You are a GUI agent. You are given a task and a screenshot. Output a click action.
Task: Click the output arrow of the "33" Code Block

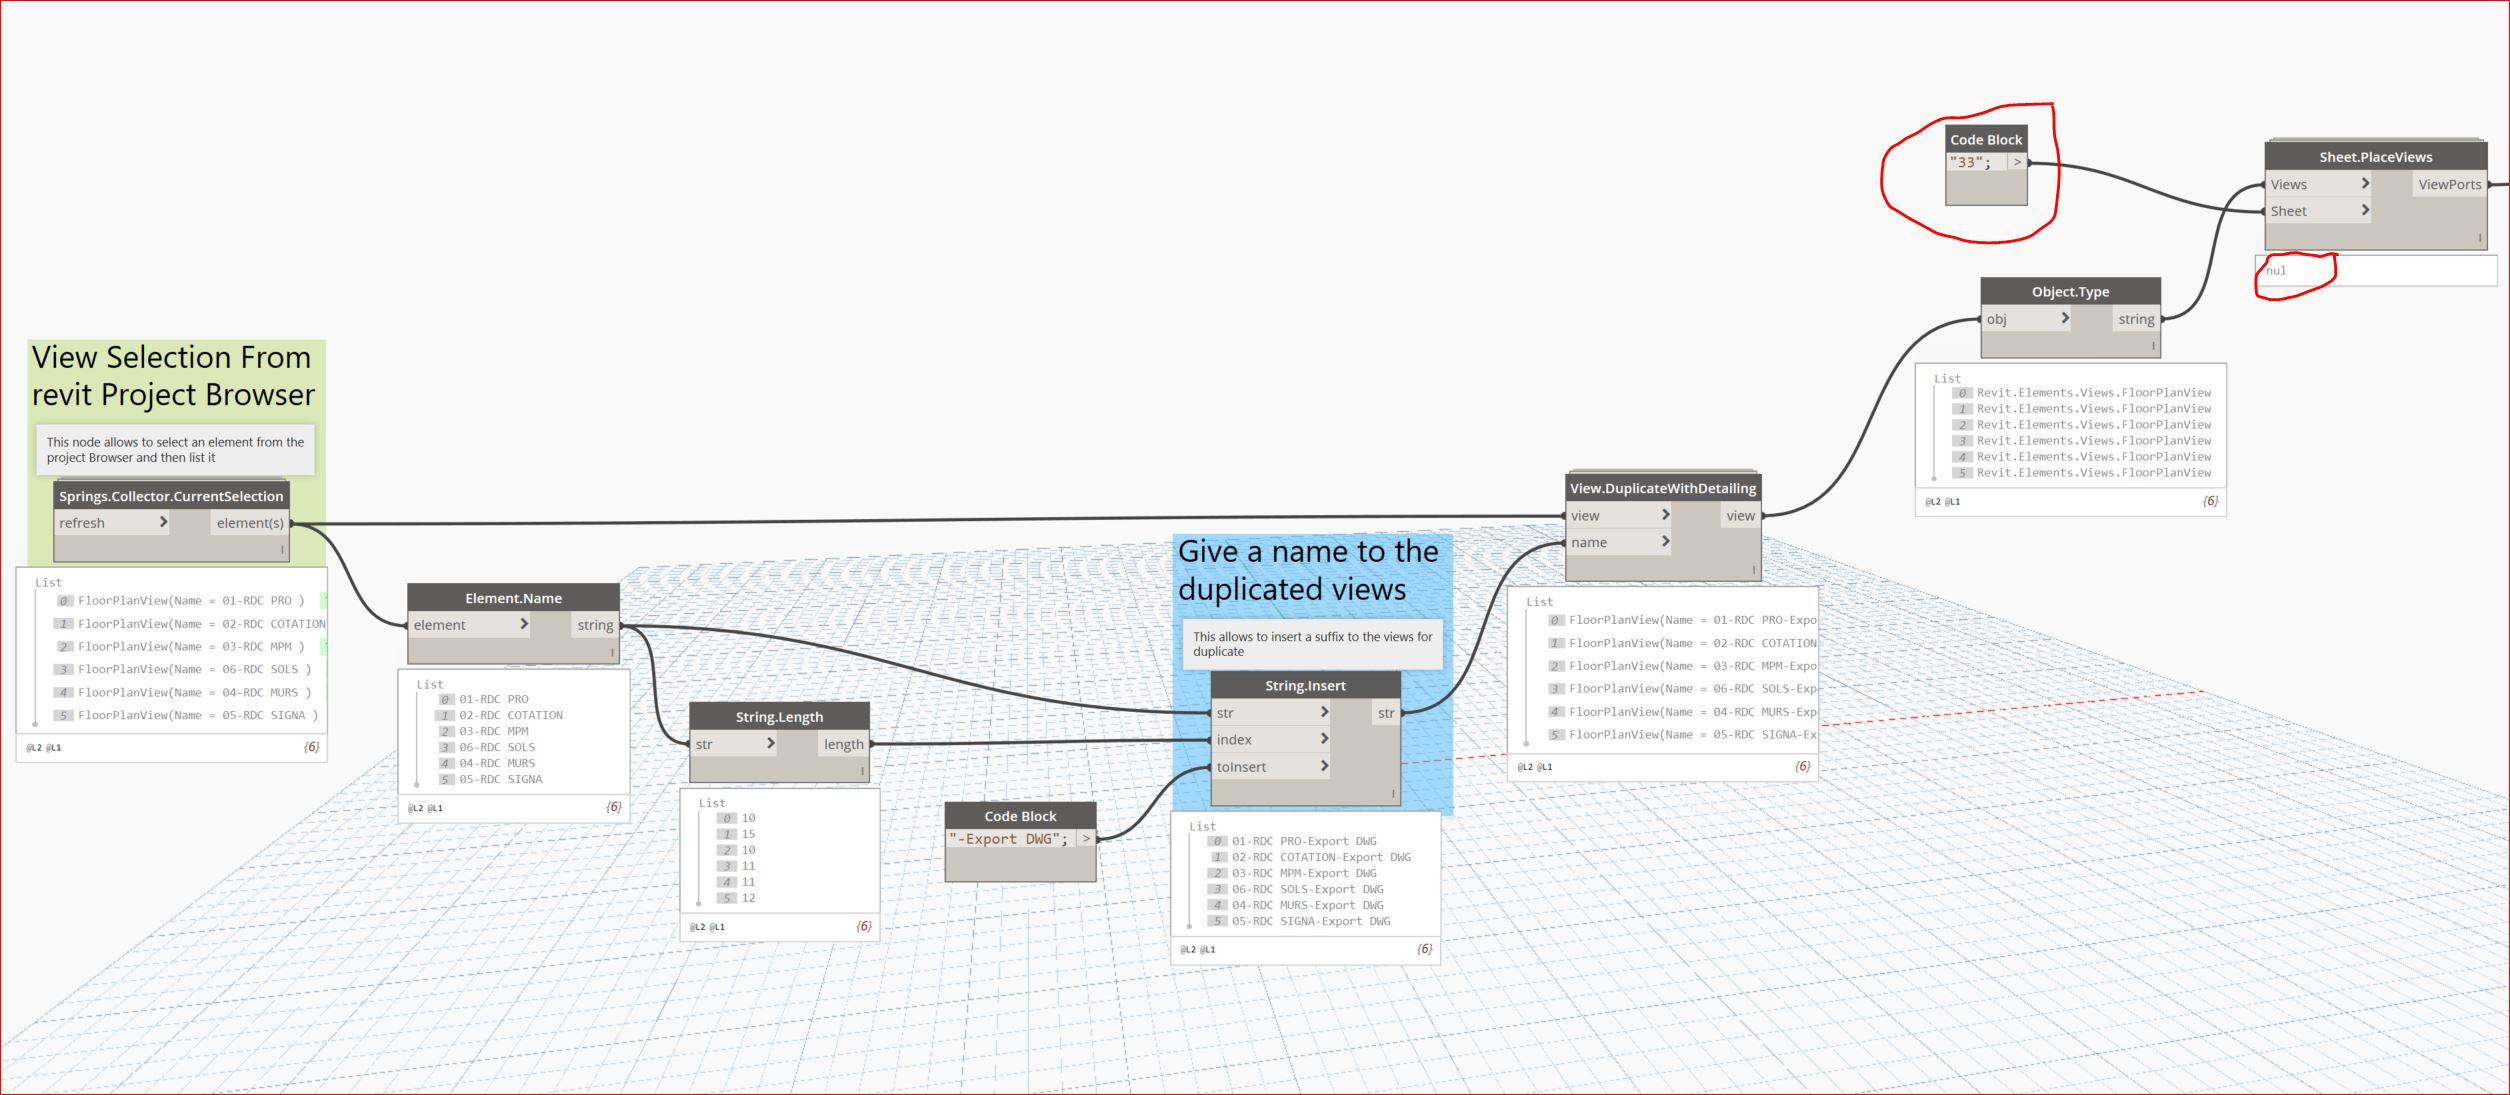(2017, 162)
